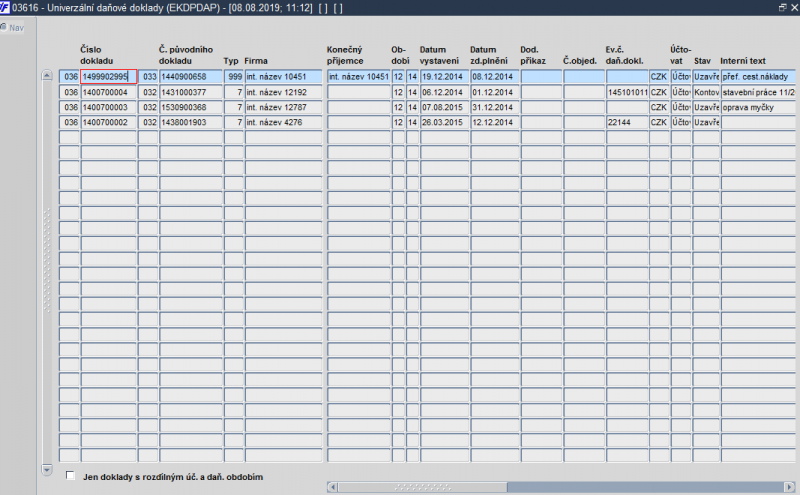
Task: Open the Nav item at top left
Action: pyautogui.click(x=12, y=28)
